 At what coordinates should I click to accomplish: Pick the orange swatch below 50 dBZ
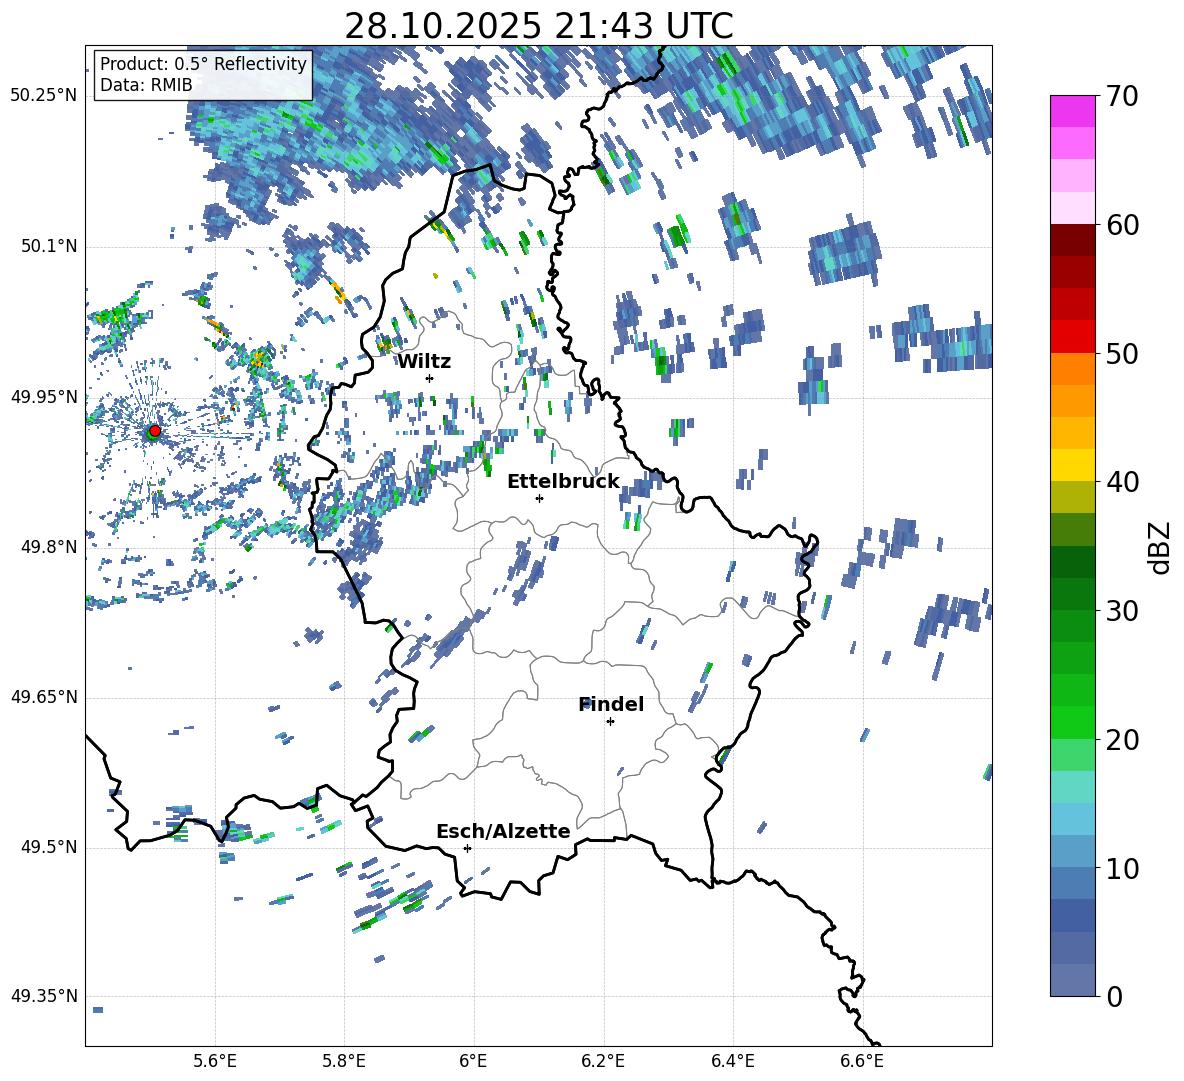coord(1073,369)
